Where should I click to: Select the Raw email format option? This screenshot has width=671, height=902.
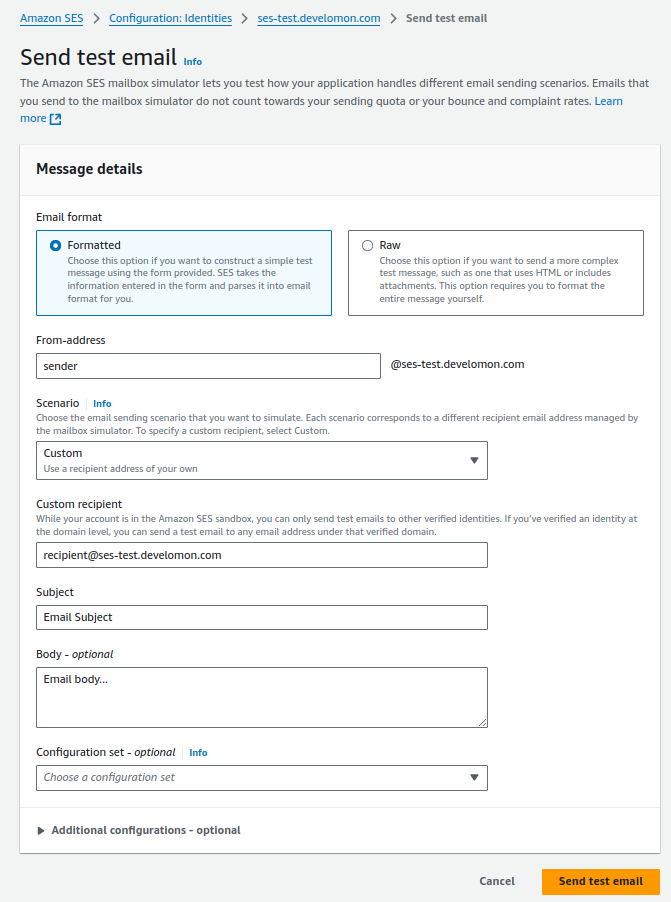pos(367,245)
